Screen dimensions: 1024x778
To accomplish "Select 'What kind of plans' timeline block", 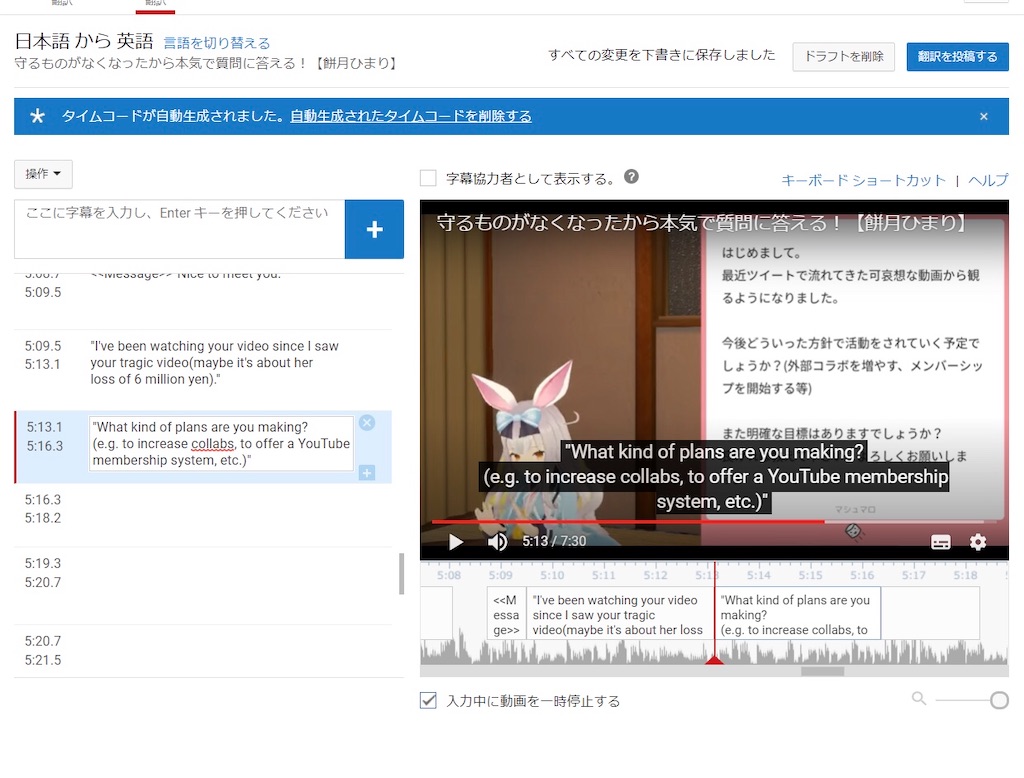I will [798, 613].
